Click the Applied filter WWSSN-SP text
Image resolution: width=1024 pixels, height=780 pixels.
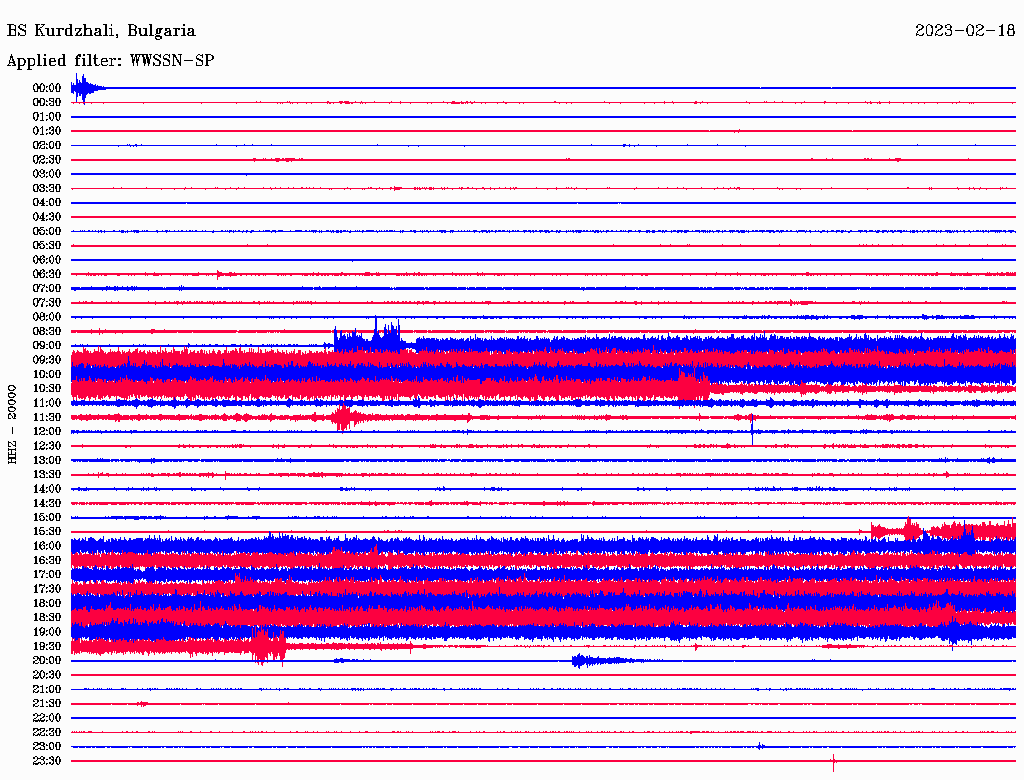click(x=110, y=61)
